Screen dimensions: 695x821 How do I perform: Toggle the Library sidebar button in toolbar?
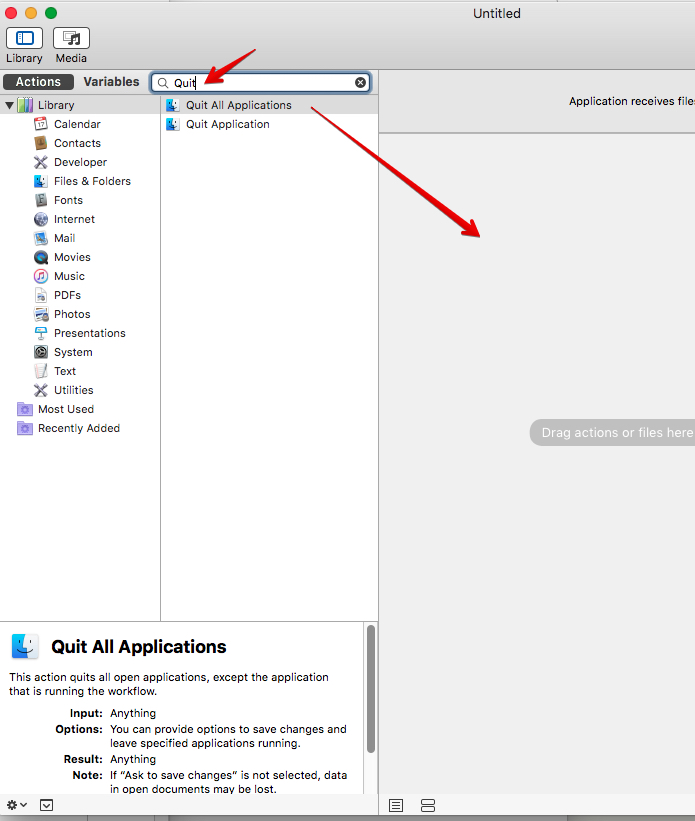pyautogui.click(x=24, y=38)
